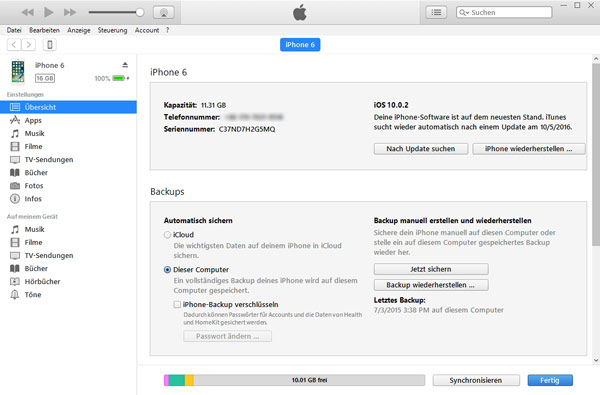Click the blue Fertig button

550,380
